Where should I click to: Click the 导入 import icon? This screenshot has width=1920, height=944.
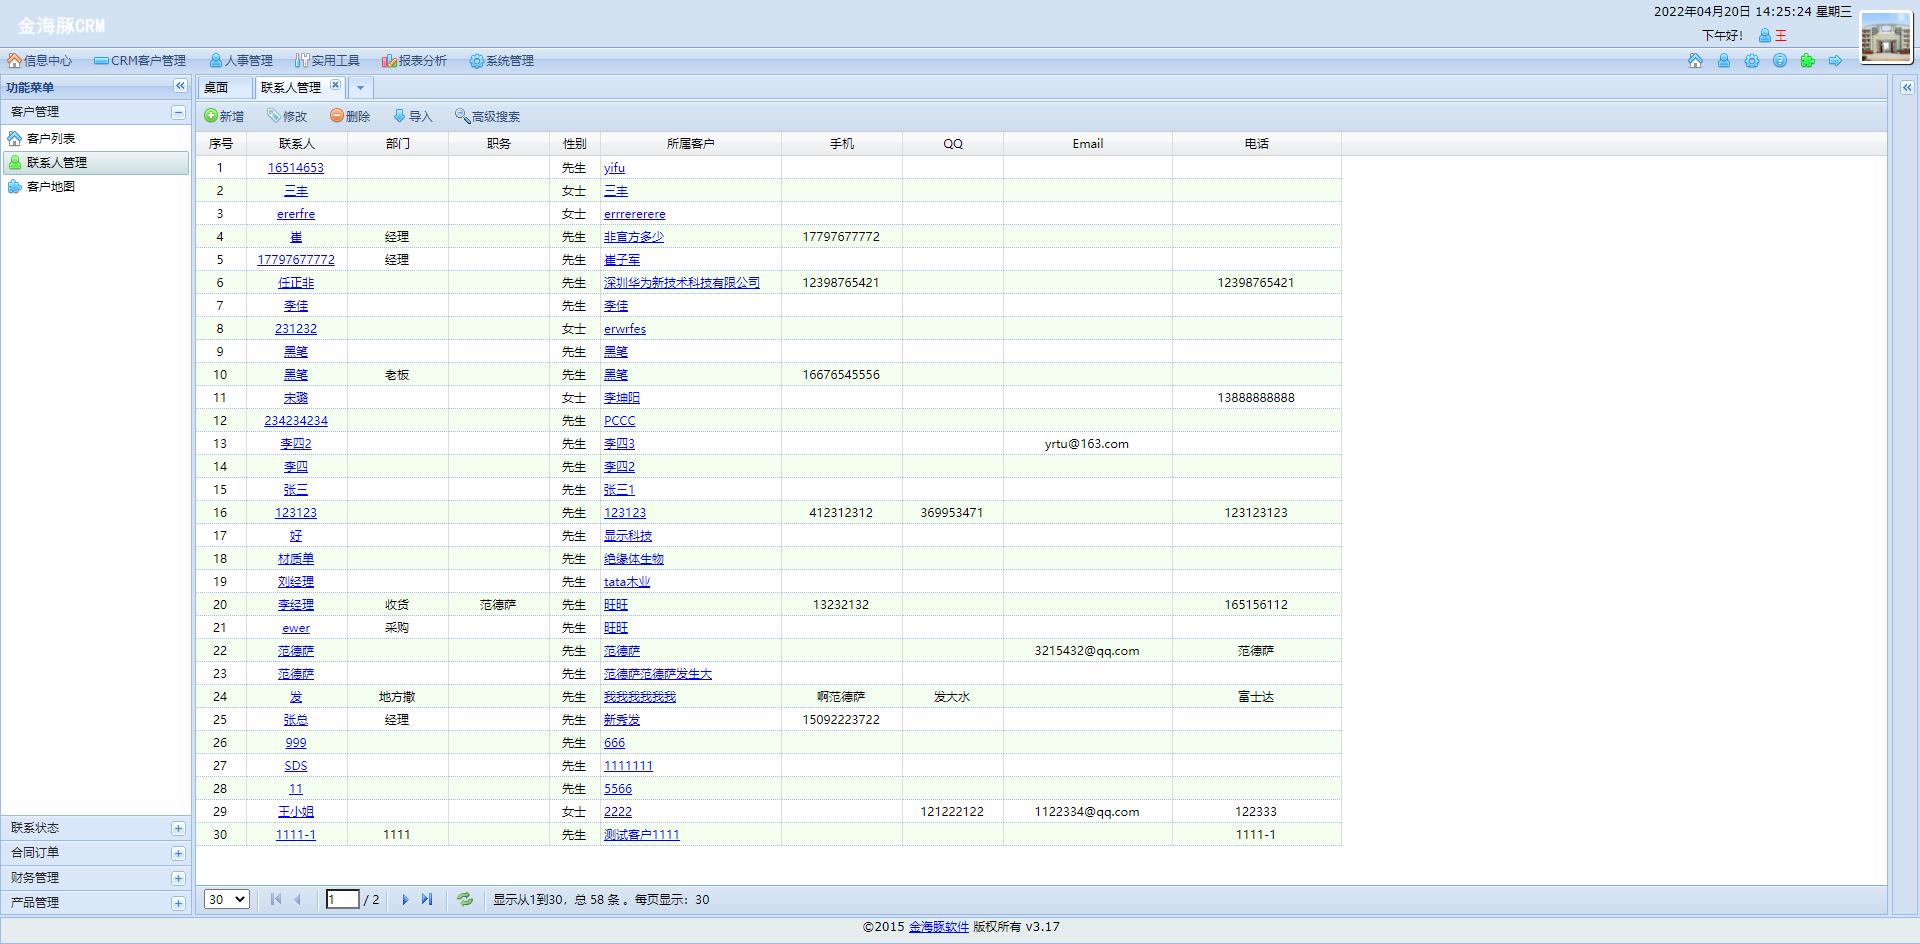[400, 116]
